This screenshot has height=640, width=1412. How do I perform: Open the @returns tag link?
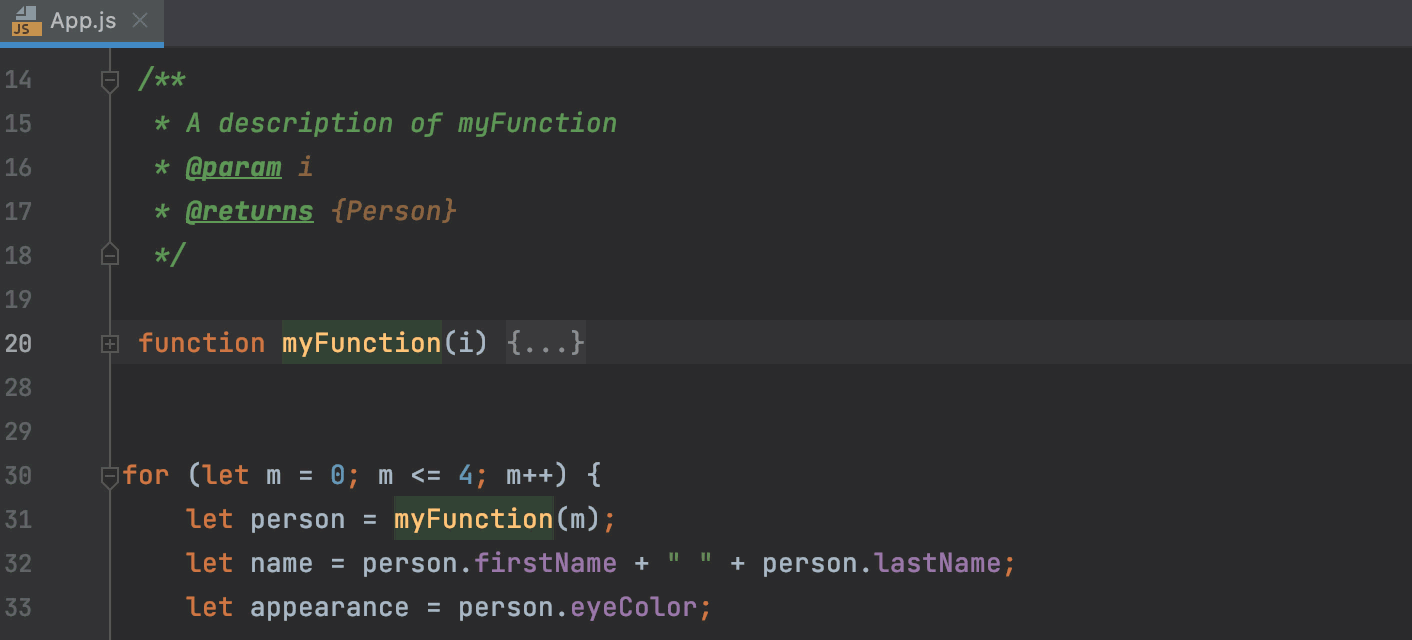click(249, 210)
